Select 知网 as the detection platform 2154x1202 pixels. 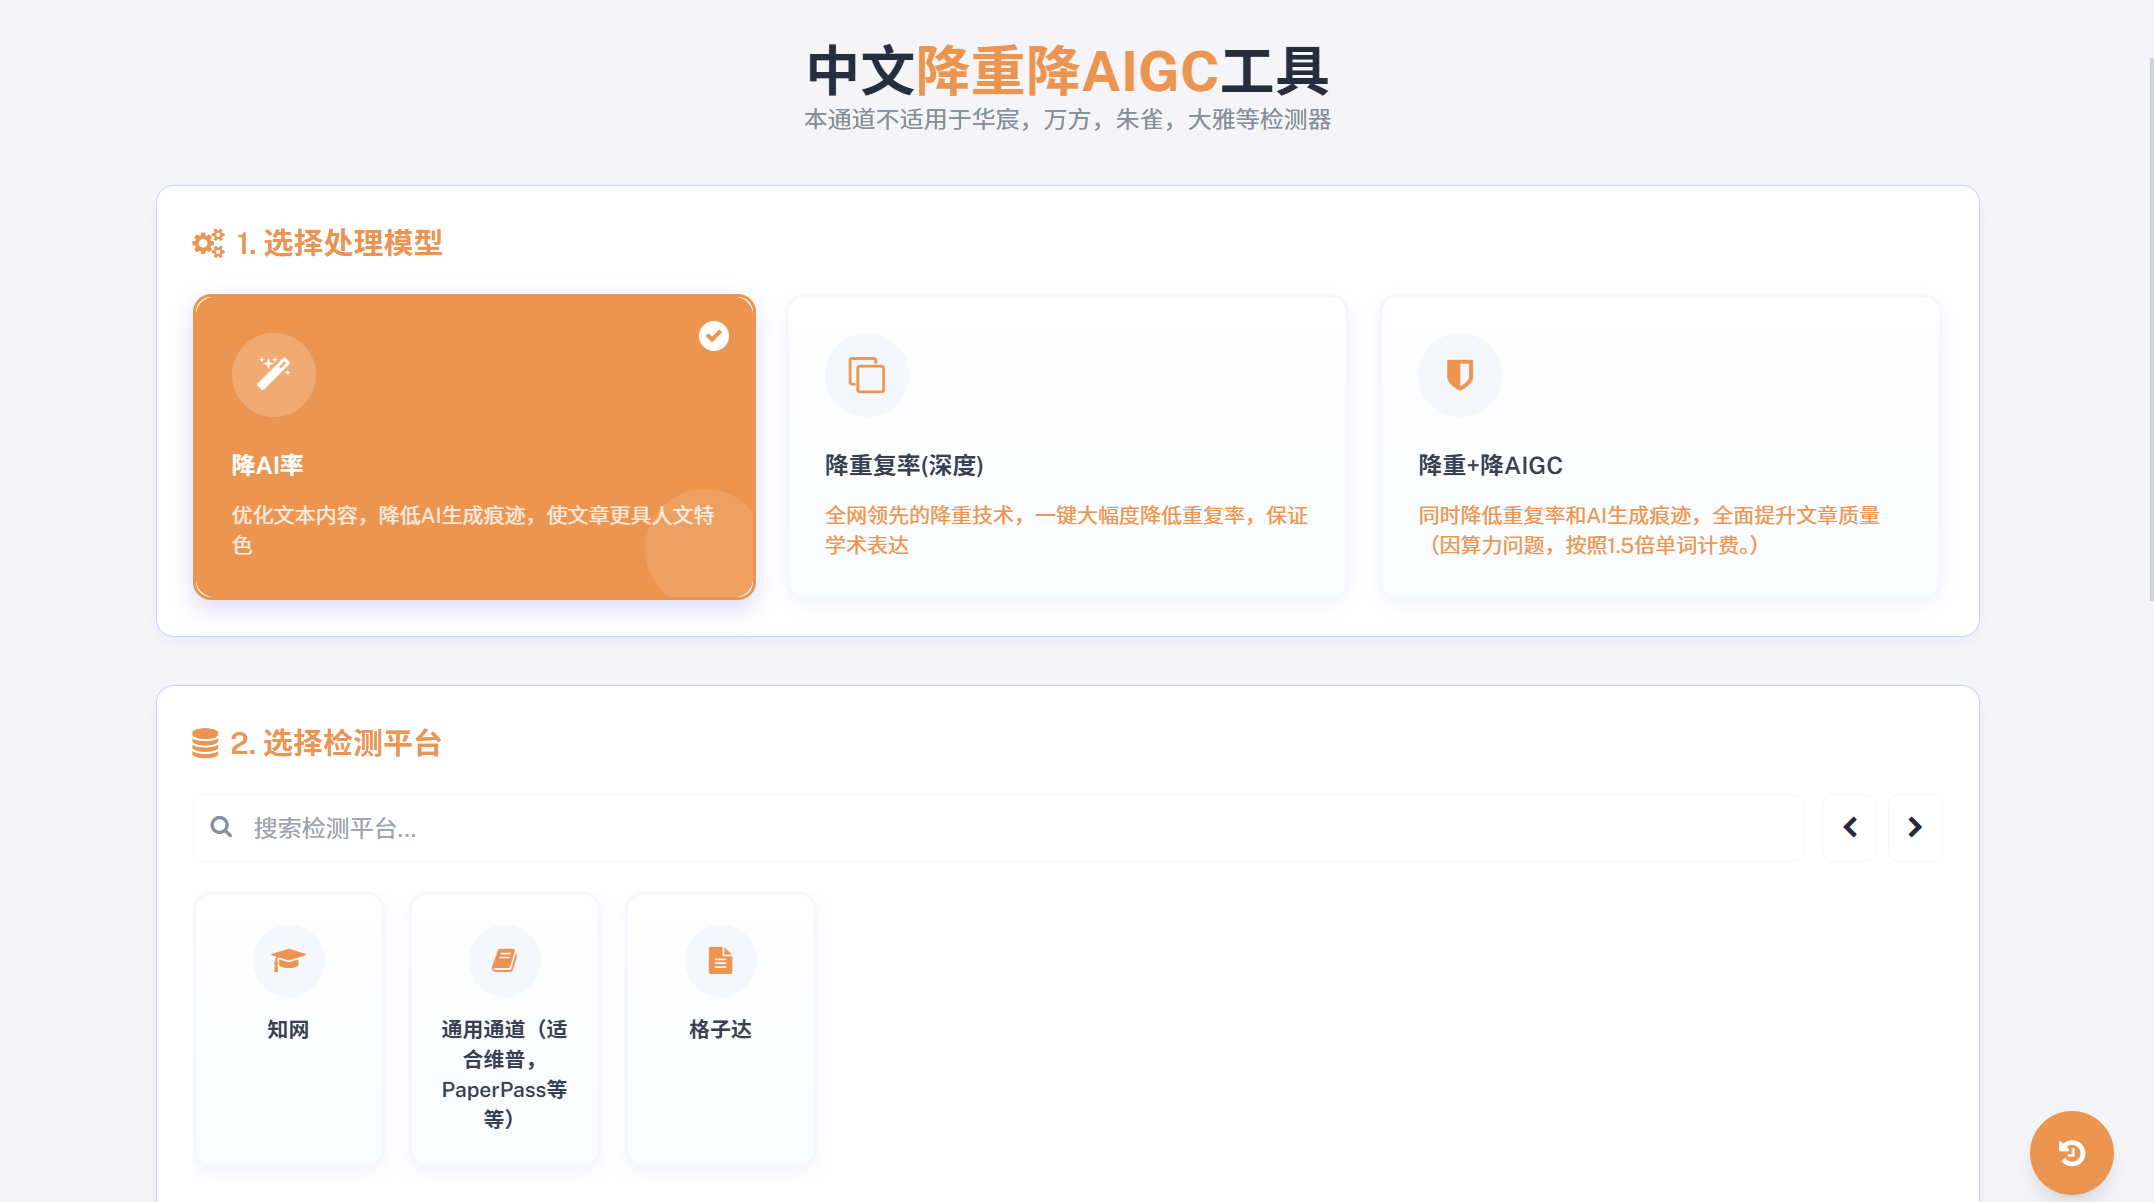(288, 1028)
